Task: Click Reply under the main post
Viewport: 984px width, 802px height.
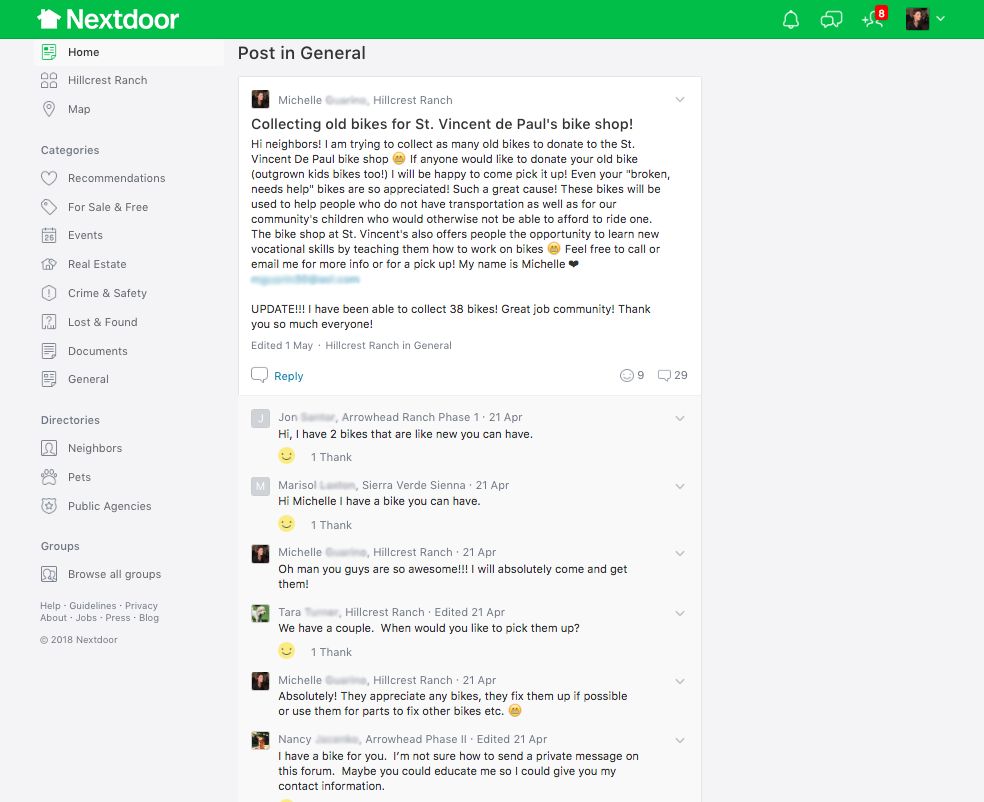Action: (x=289, y=376)
